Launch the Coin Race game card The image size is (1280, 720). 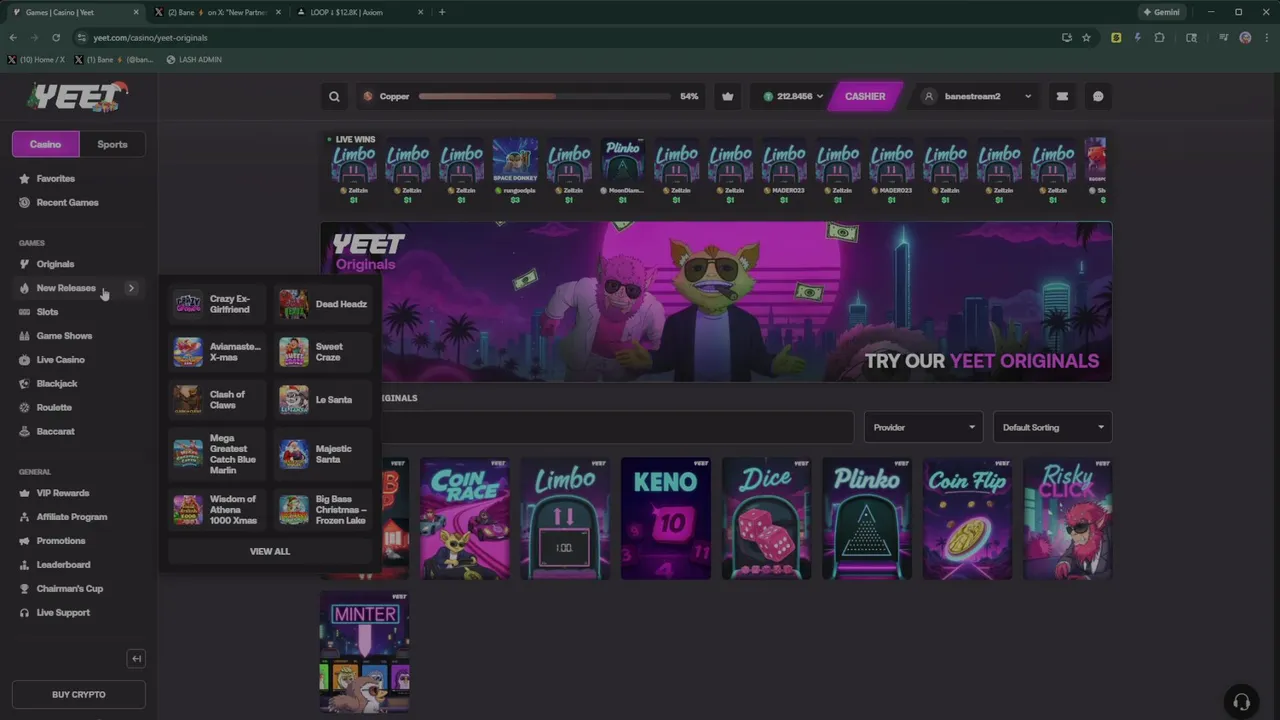465,519
